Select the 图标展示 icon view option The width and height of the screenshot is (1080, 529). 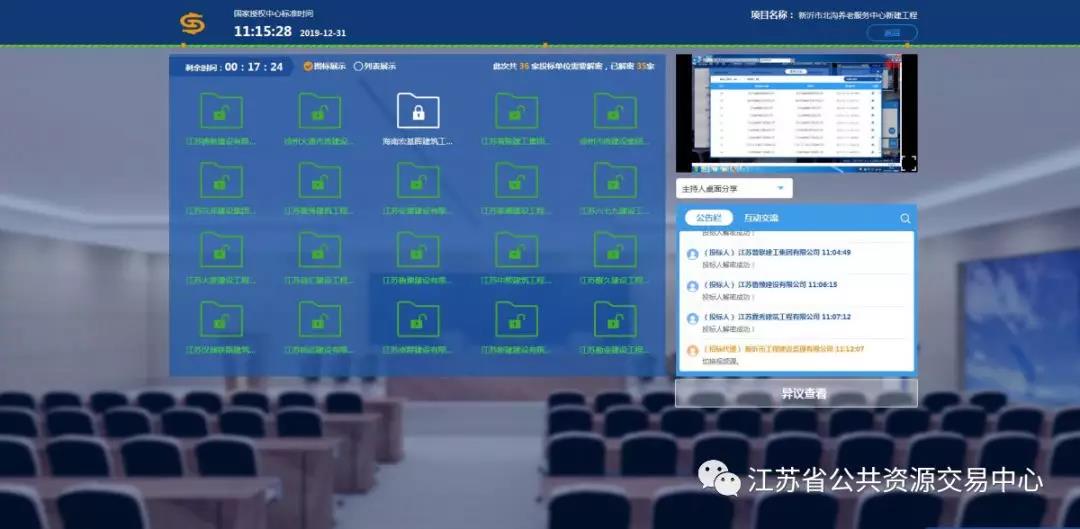[324, 67]
